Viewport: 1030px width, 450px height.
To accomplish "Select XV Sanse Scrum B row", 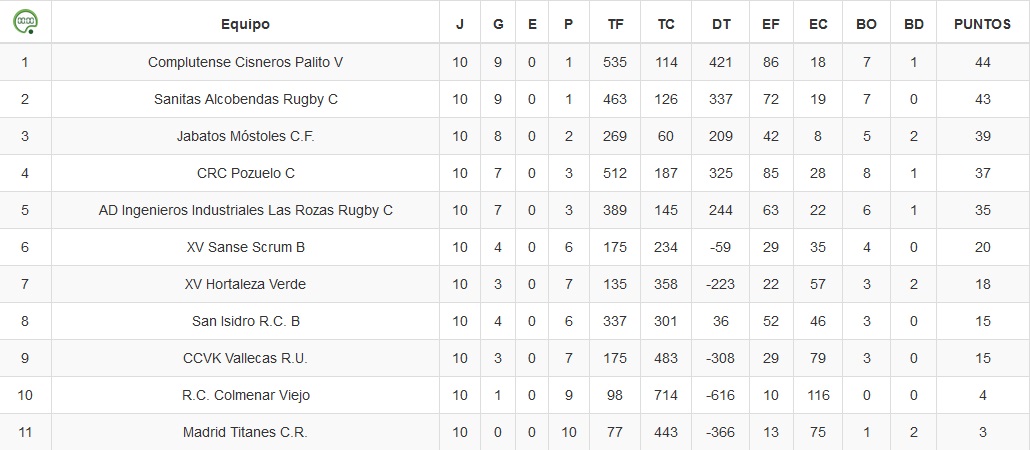I will [515, 247].
